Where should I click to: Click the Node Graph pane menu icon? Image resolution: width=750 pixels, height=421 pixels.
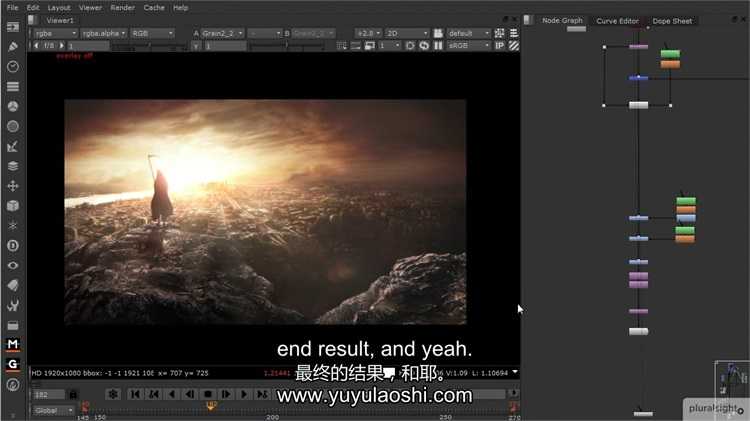pos(528,20)
